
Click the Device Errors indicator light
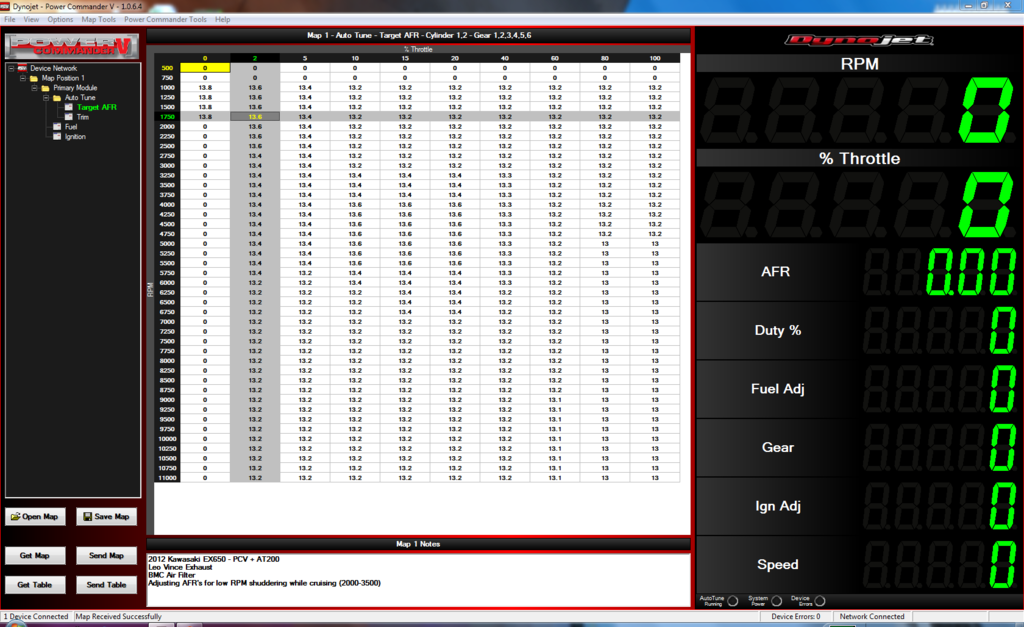click(x=820, y=601)
